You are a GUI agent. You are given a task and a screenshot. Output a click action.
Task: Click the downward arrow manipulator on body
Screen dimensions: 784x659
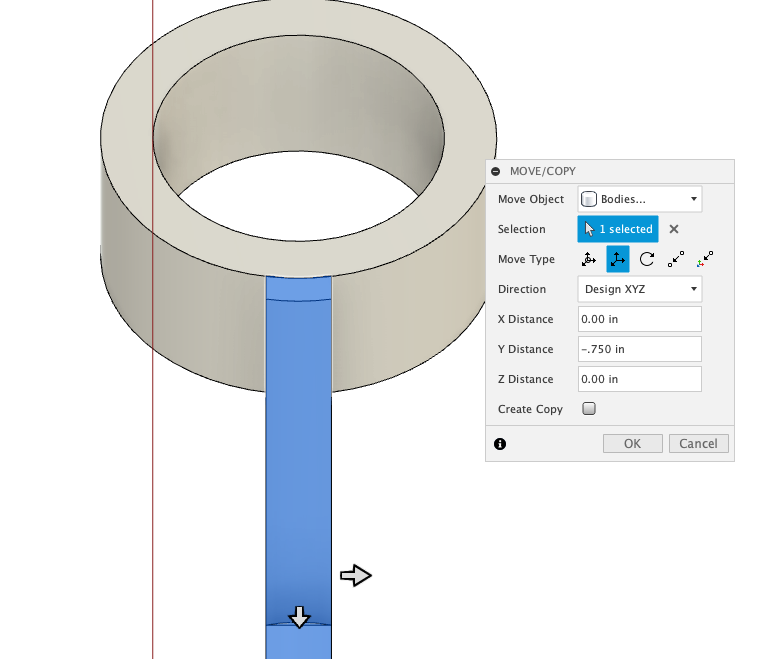(x=300, y=617)
